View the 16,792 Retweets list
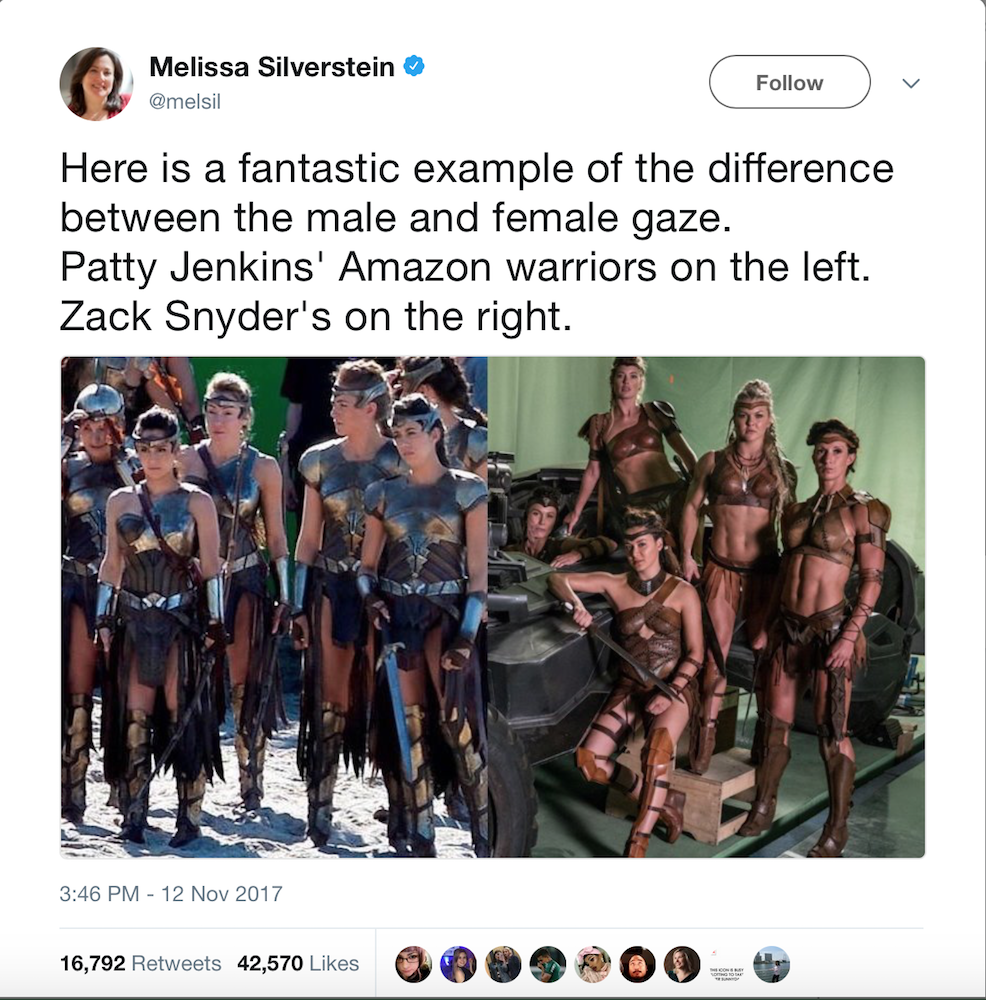 (140, 963)
